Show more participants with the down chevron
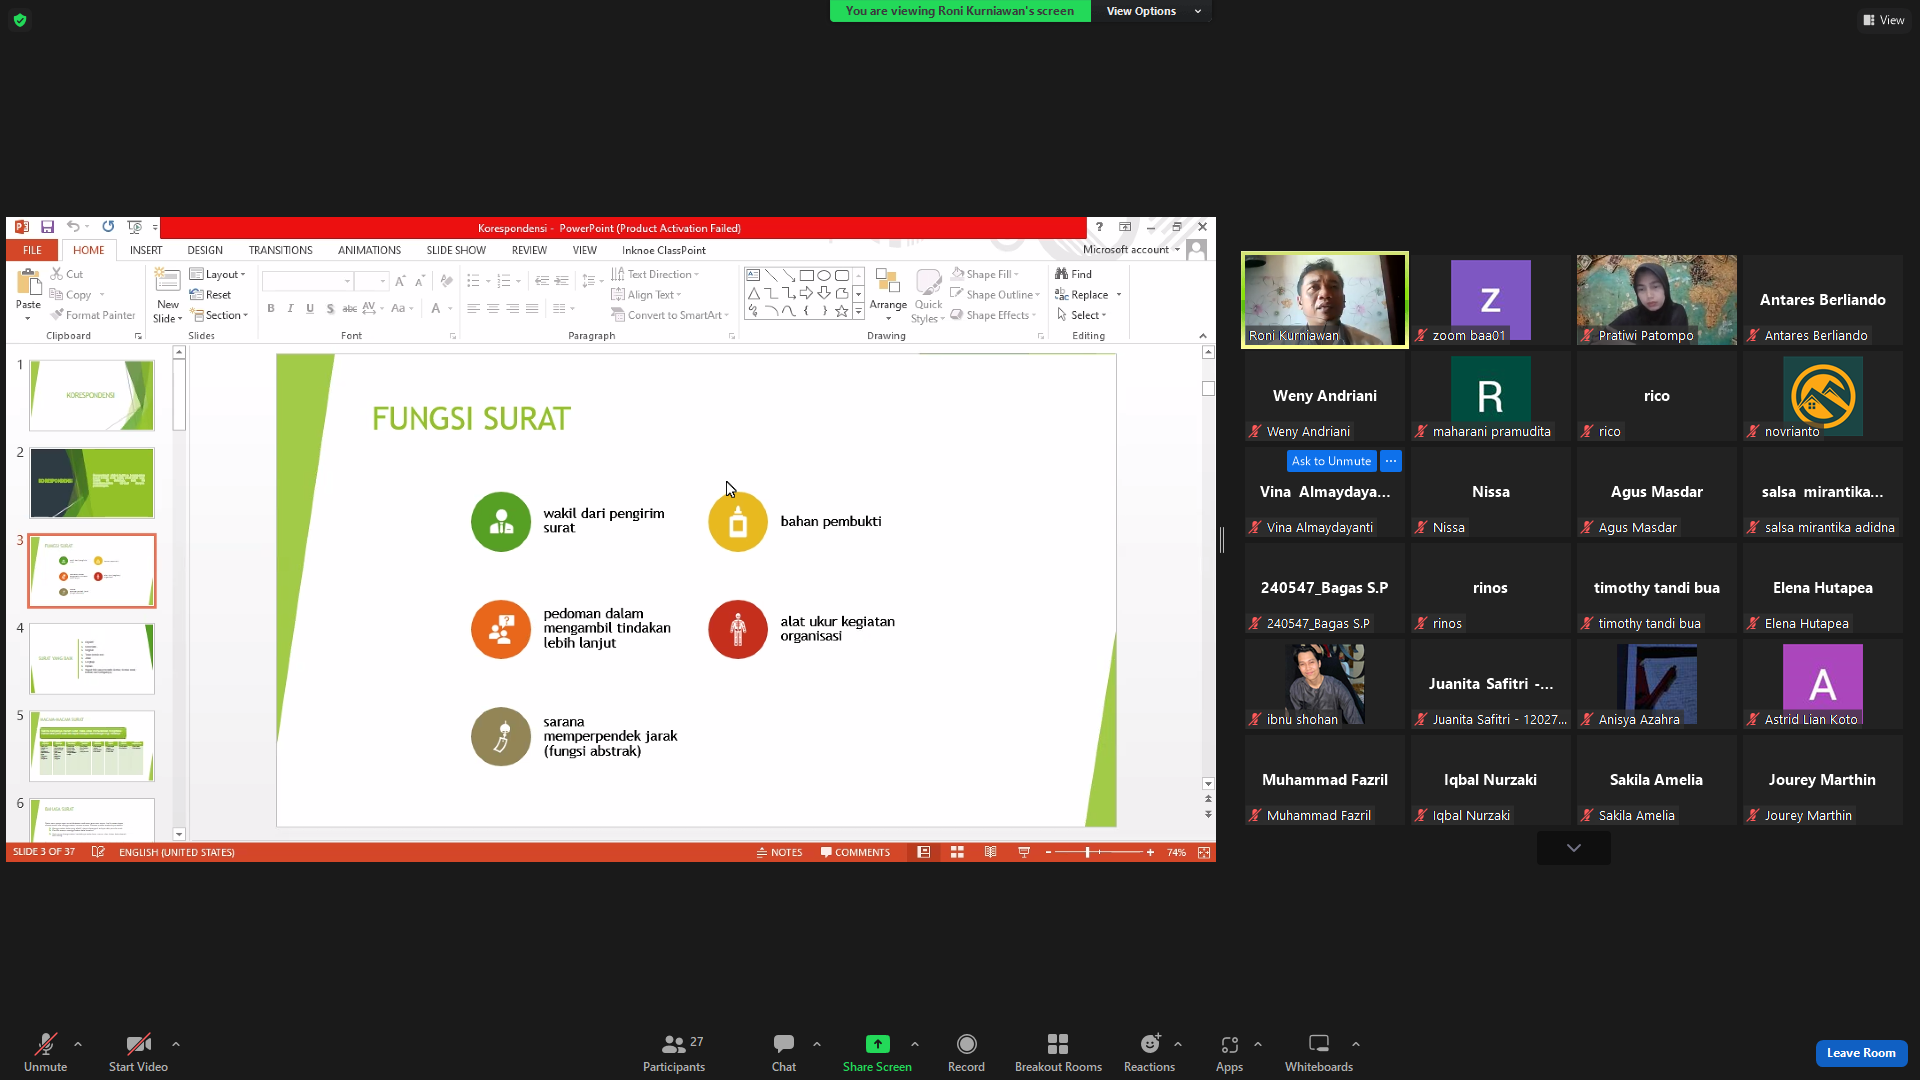1920x1080 pixels. pyautogui.click(x=1574, y=848)
